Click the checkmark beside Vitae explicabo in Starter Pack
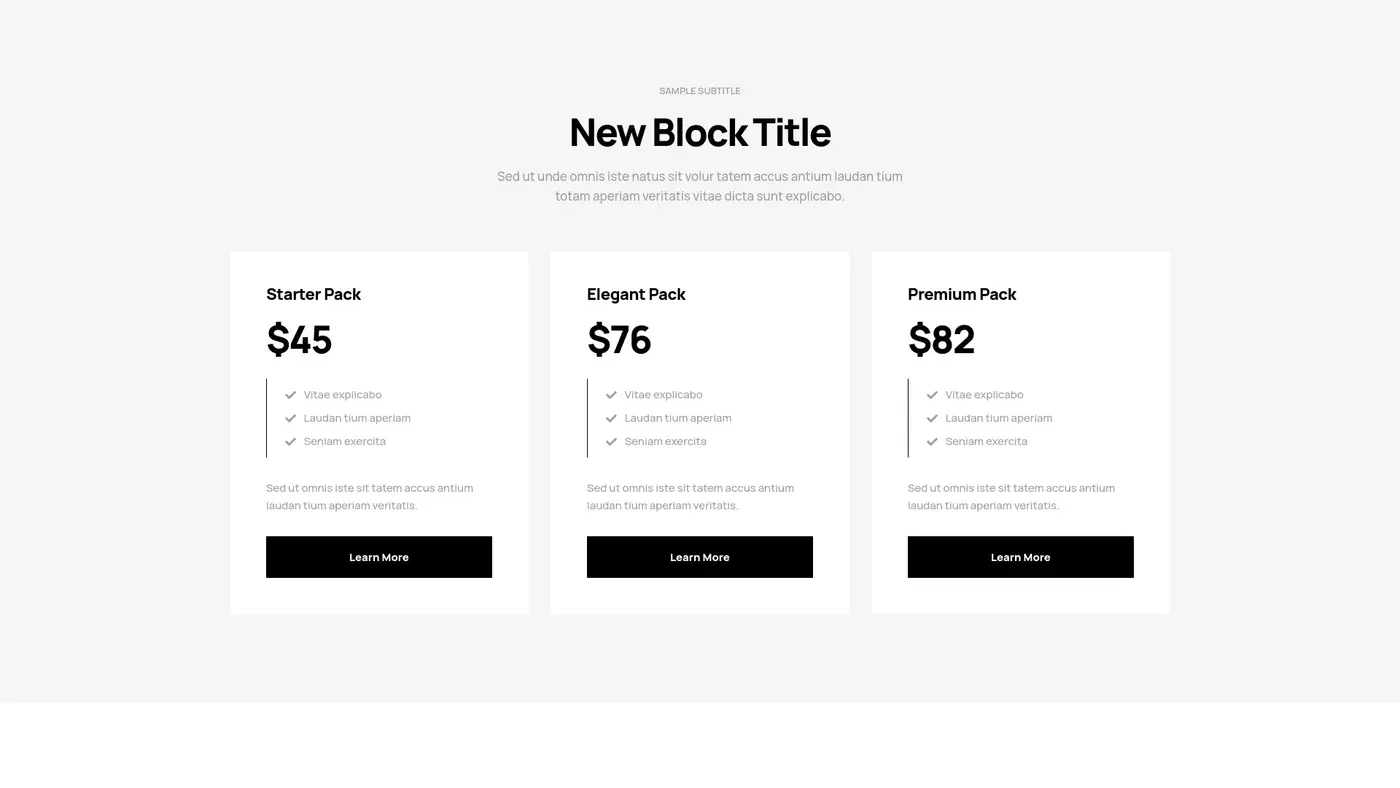Screen dimensions: 1400x788 coord(290,394)
